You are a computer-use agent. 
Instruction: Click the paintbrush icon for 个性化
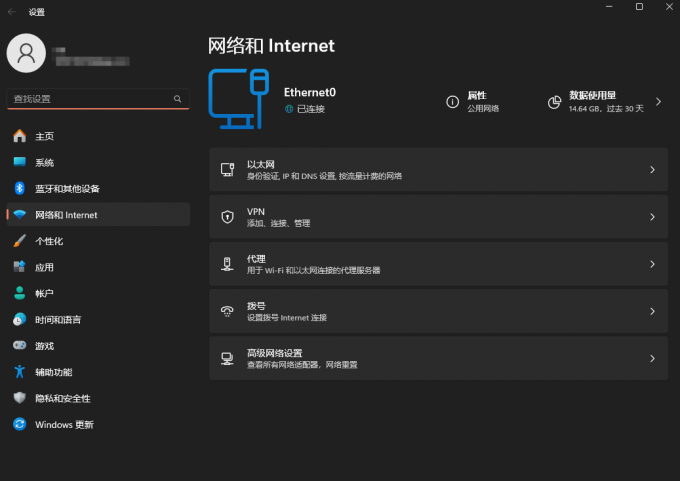click(x=20, y=241)
